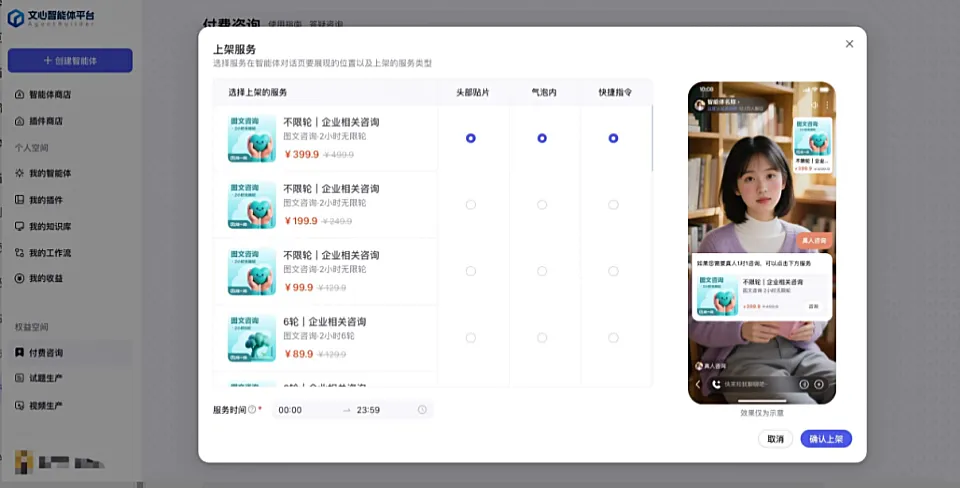Click the service list vertical scrollbar

pos(653,138)
